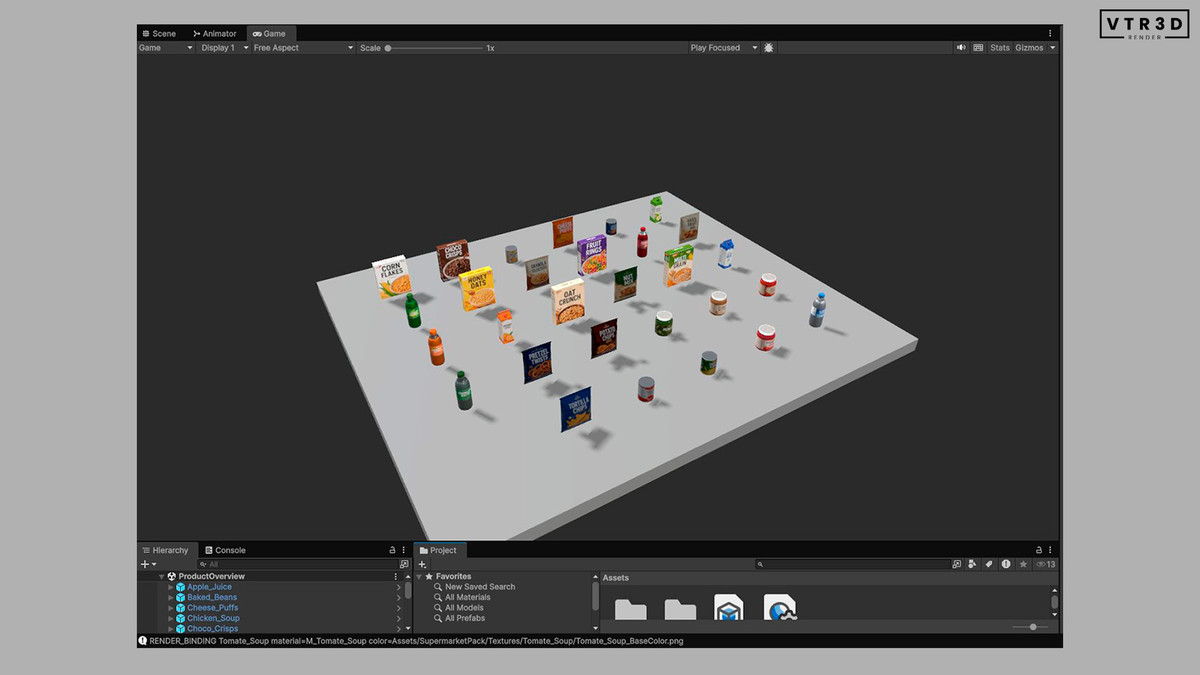
Task: Open the Game view mode dropdown
Action: click(x=166, y=47)
